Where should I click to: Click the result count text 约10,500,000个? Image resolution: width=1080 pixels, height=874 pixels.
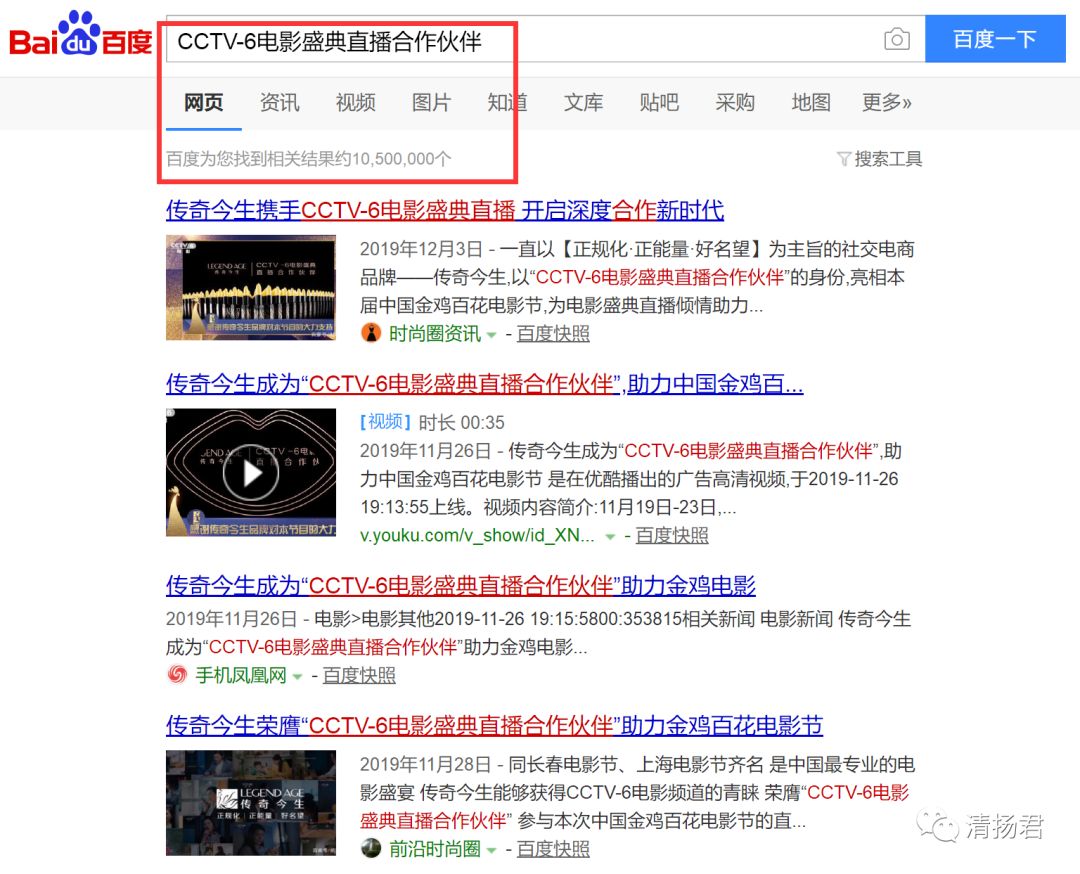(393, 159)
